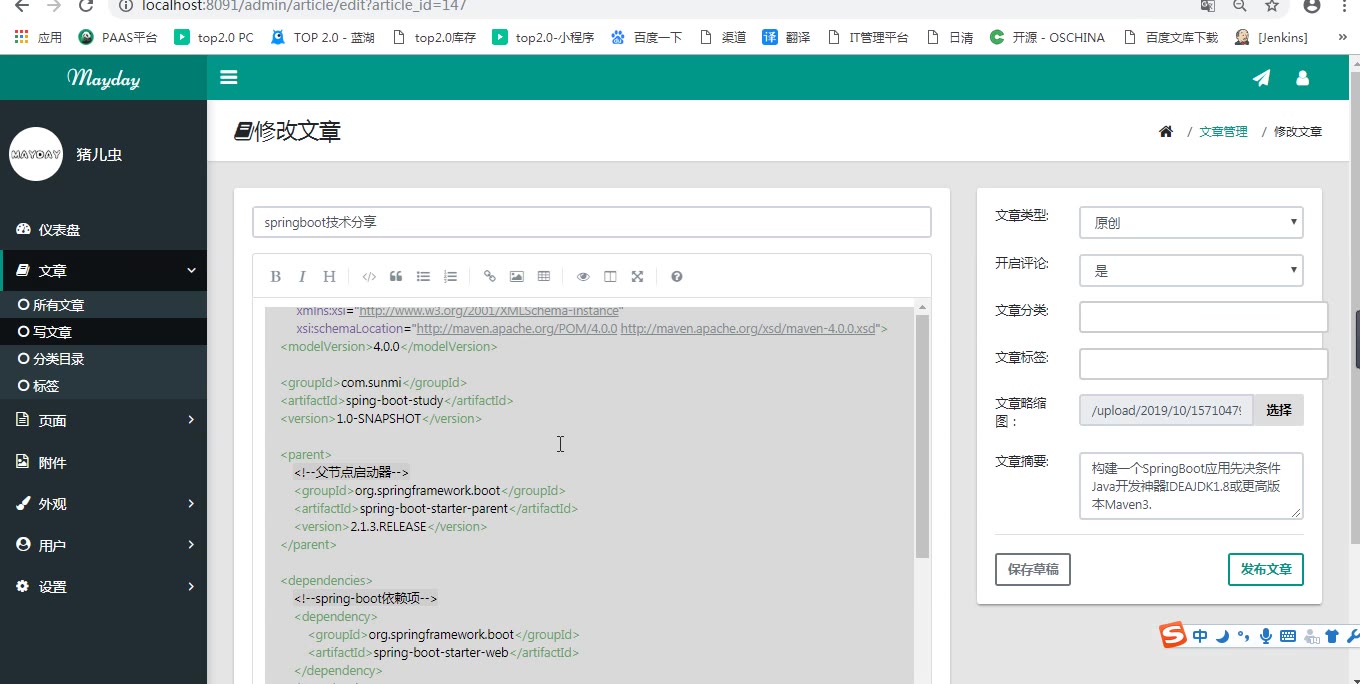The image size is (1360, 684).
Task: Insert code block with code icon
Action: 369,277
